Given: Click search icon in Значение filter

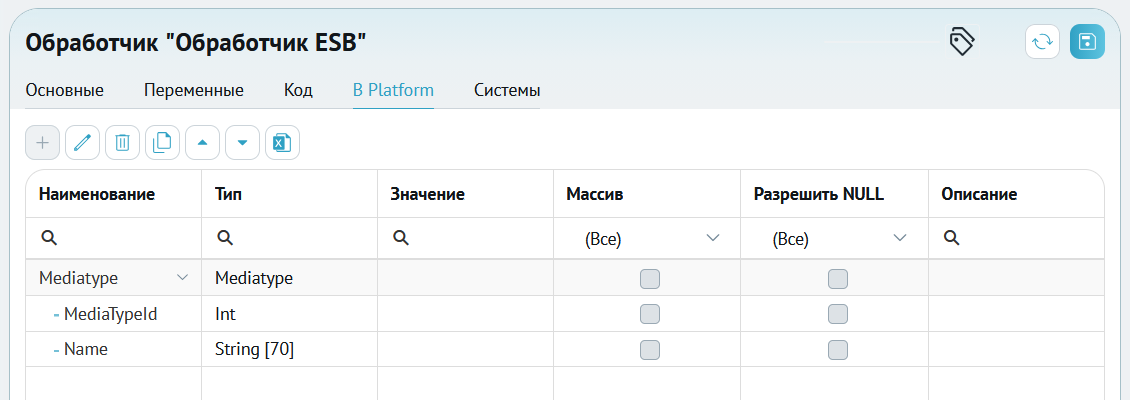Looking at the screenshot, I should click(401, 239).
